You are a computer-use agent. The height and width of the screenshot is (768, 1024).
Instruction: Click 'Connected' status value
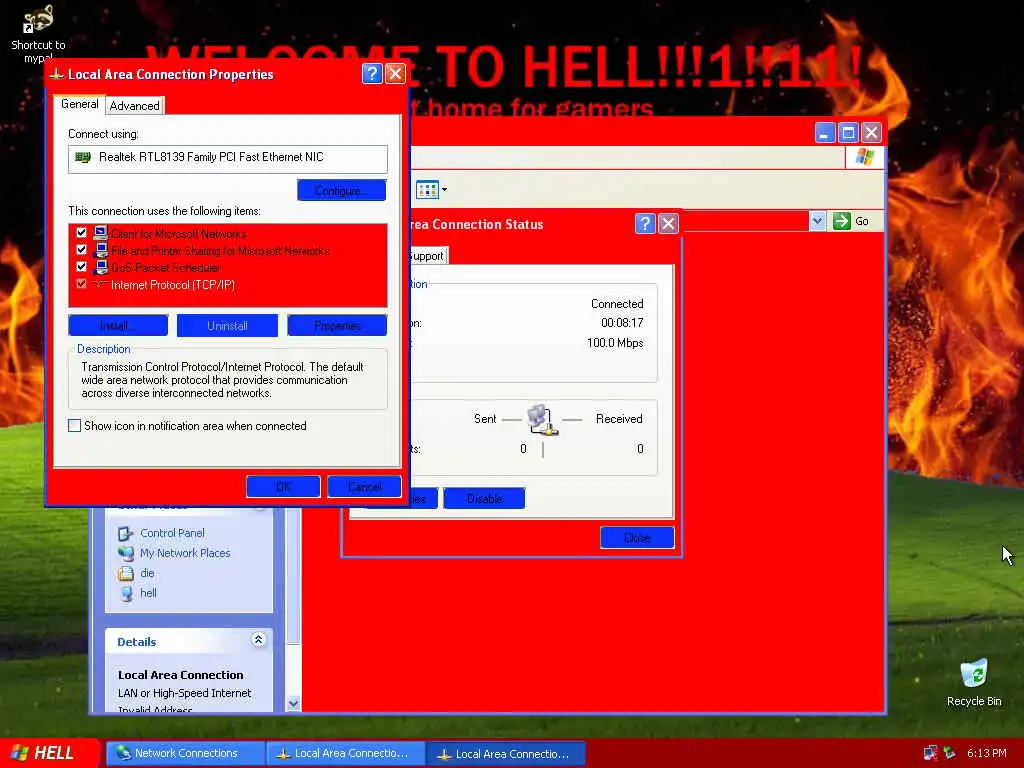point(617,304)
